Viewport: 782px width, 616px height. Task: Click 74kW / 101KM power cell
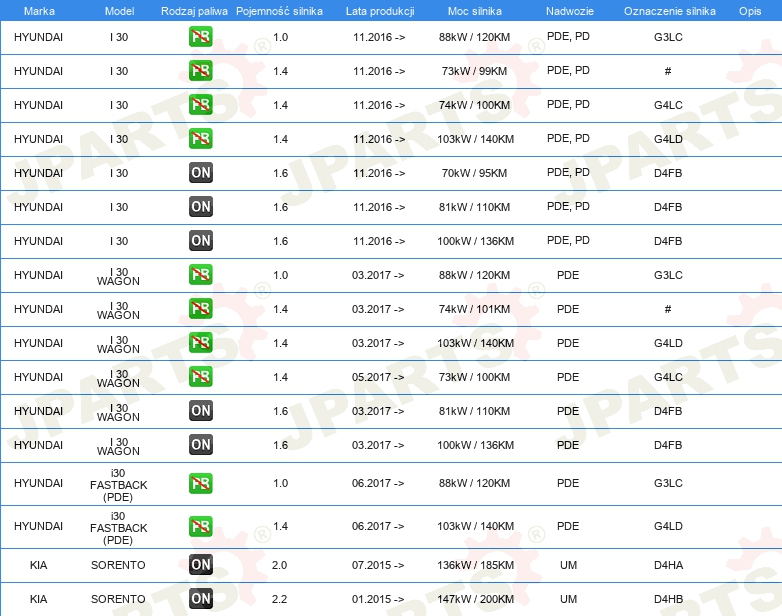tap(474, 309)
